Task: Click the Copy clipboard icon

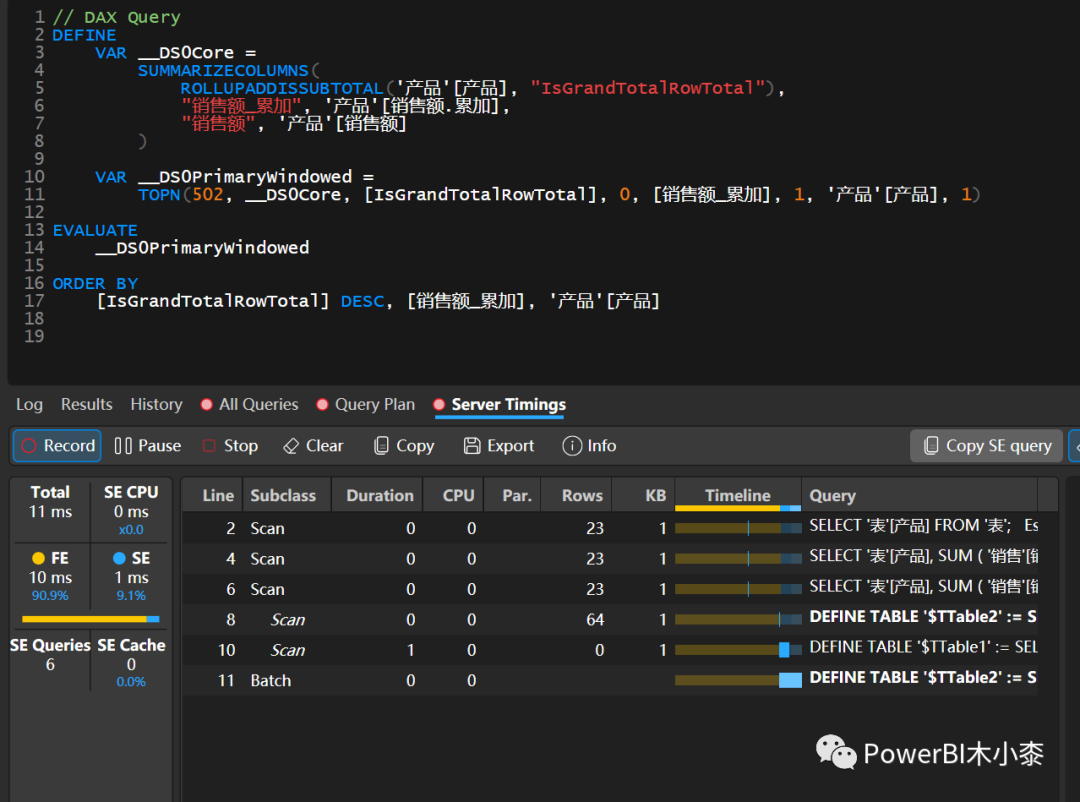Action: 381,446
